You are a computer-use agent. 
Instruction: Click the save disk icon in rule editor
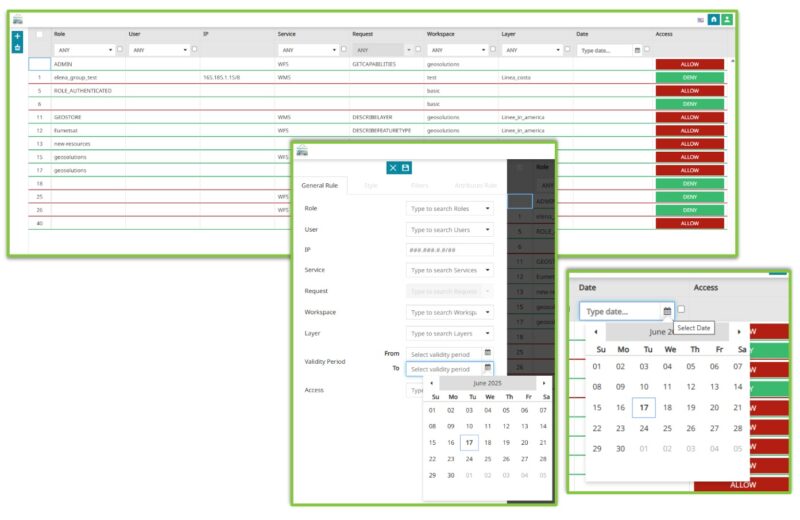(406, 168)
